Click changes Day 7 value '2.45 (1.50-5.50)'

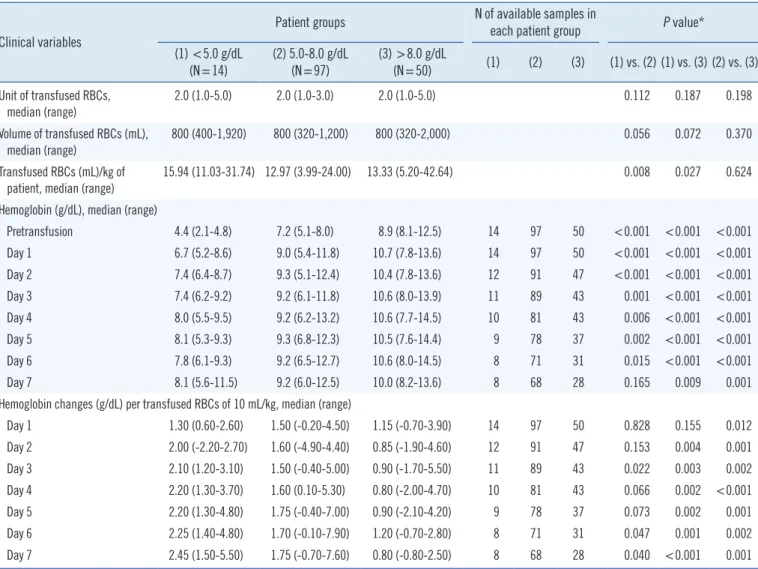click(205, 555)
